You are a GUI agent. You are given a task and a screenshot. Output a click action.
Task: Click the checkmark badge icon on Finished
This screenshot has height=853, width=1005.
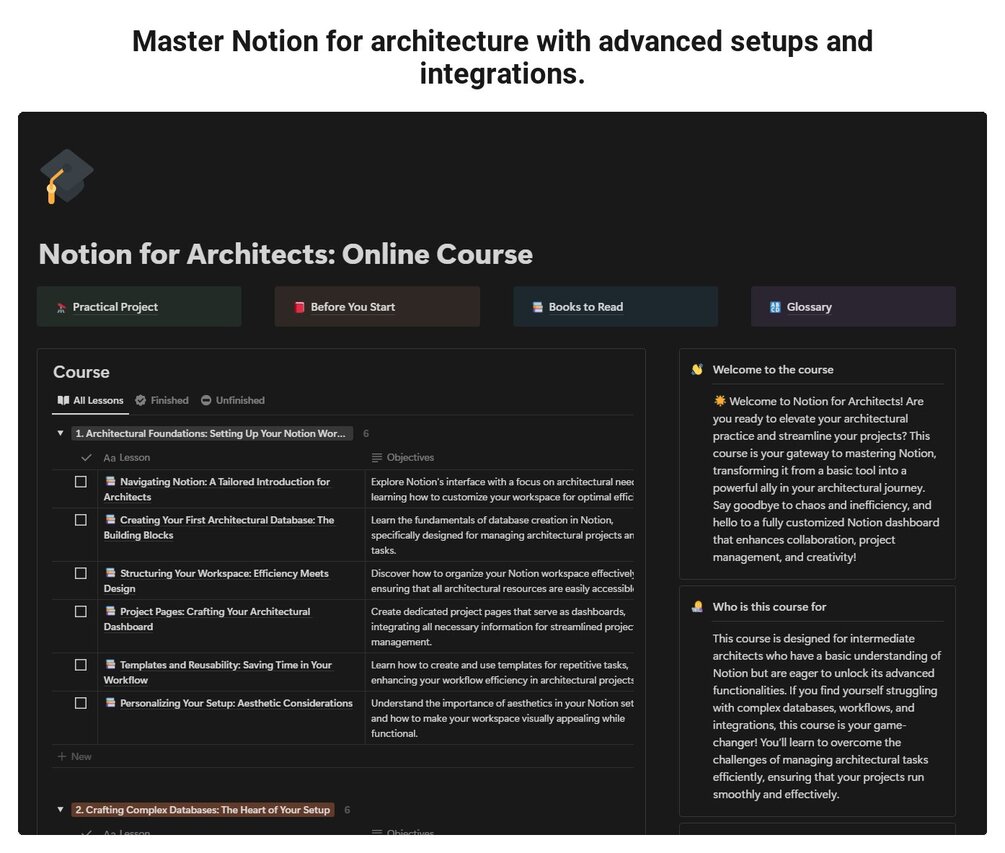140,401
